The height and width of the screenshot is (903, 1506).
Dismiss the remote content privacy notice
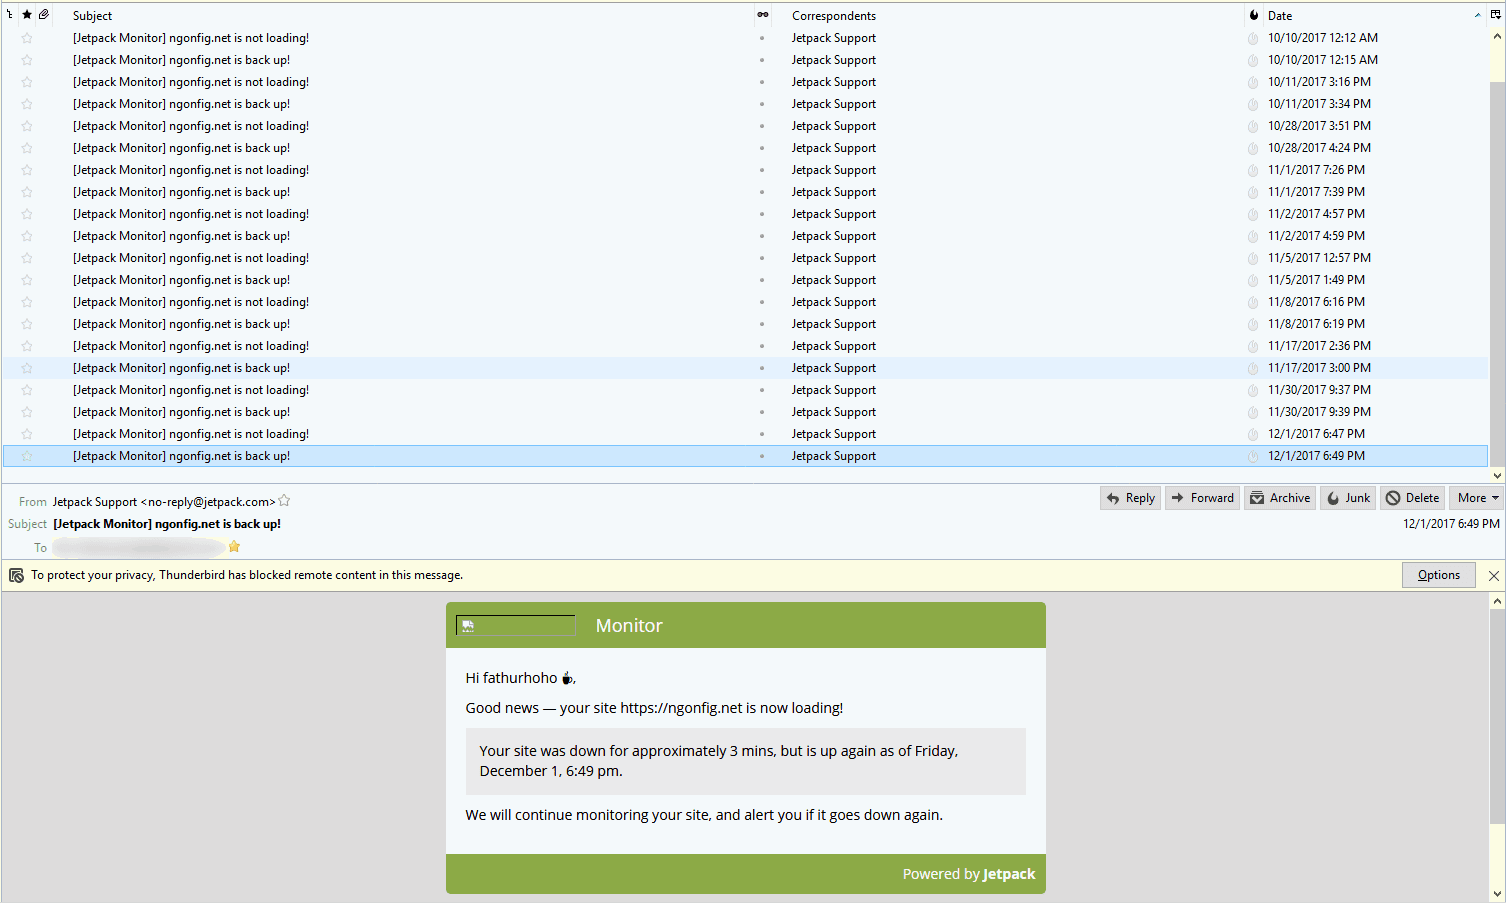tap(1493, 575)
